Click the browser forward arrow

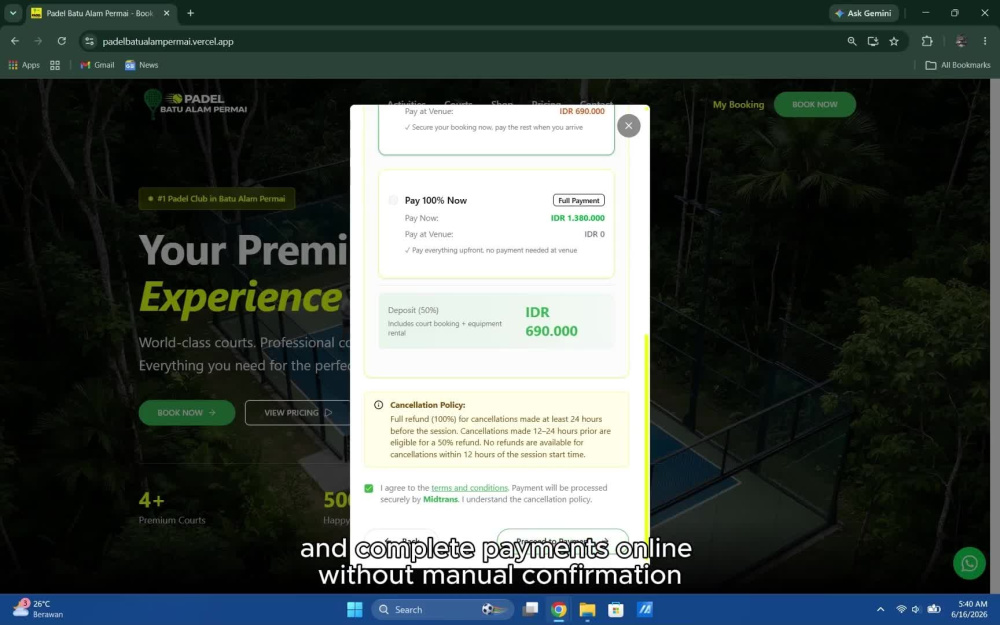[38, 41]
